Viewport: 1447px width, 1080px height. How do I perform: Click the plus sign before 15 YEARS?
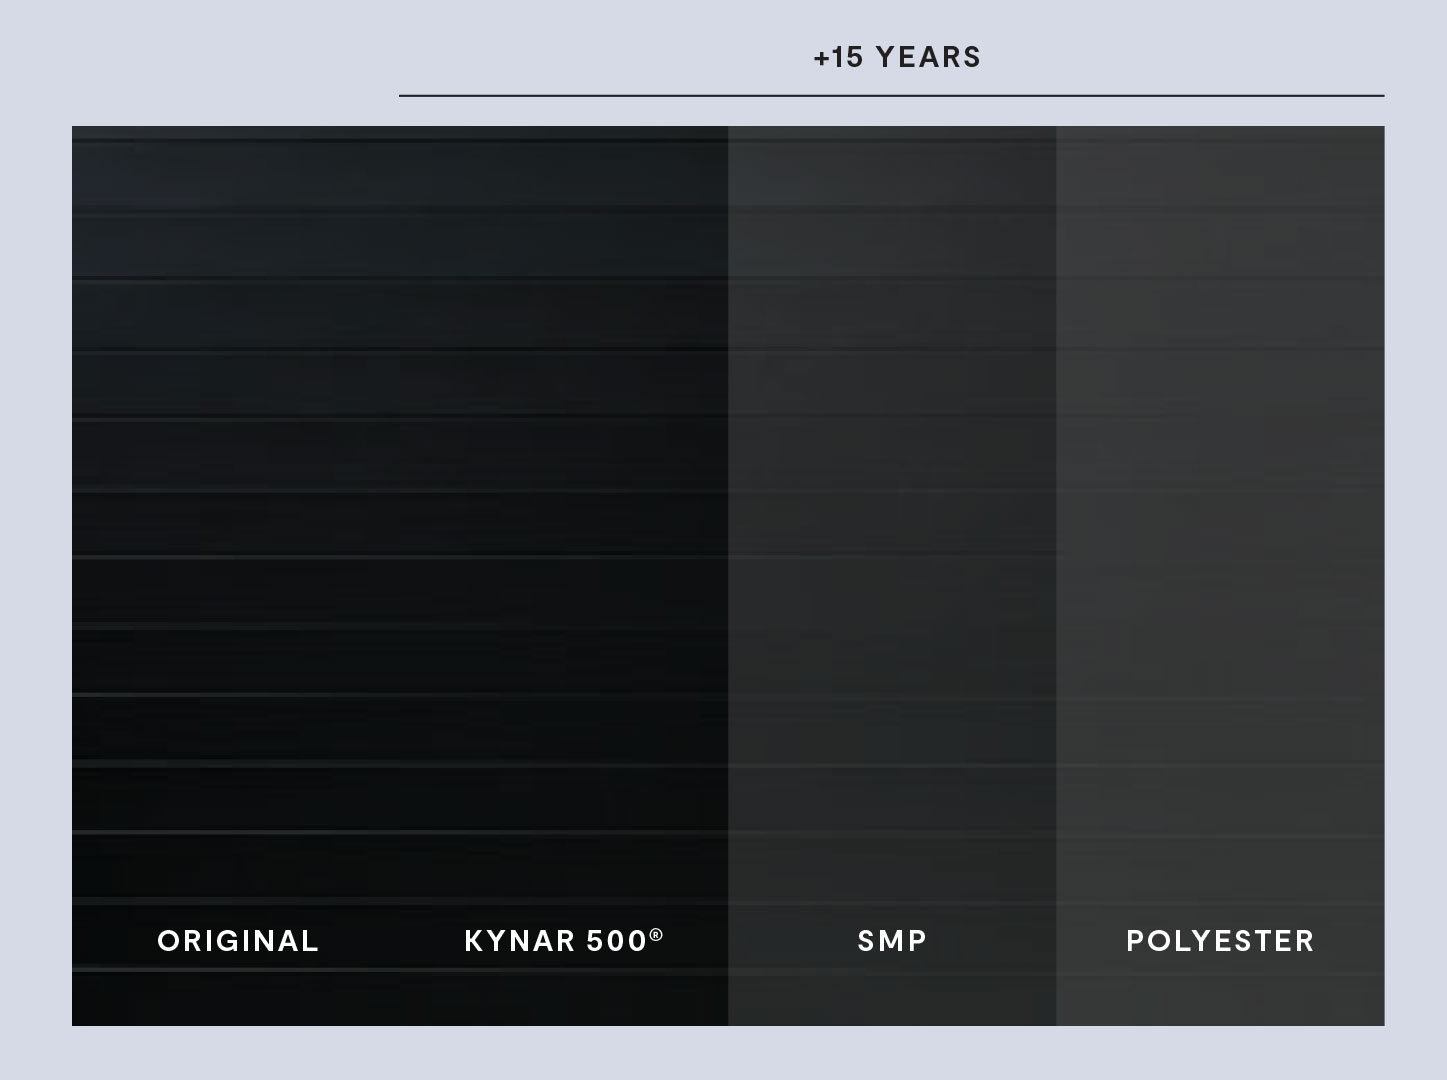point(821,58)
